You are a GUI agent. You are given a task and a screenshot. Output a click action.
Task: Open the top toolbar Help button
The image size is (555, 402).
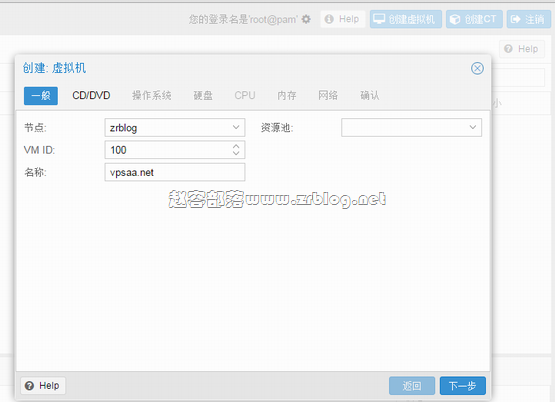pos(342,19)
